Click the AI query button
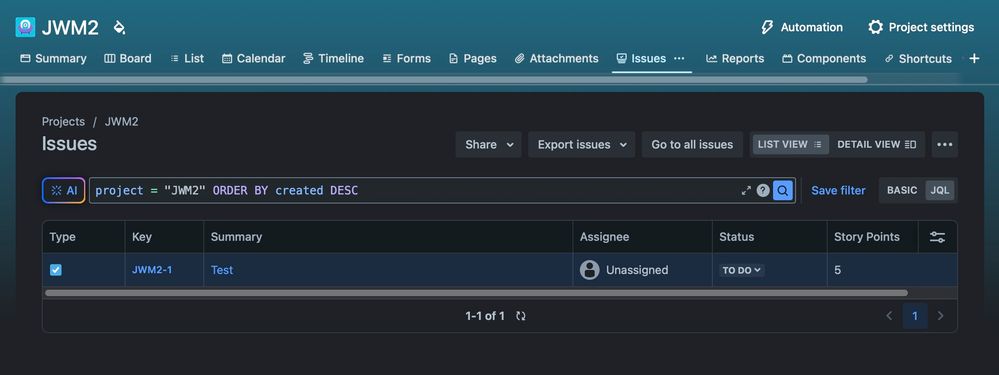 tap(64, 190)
